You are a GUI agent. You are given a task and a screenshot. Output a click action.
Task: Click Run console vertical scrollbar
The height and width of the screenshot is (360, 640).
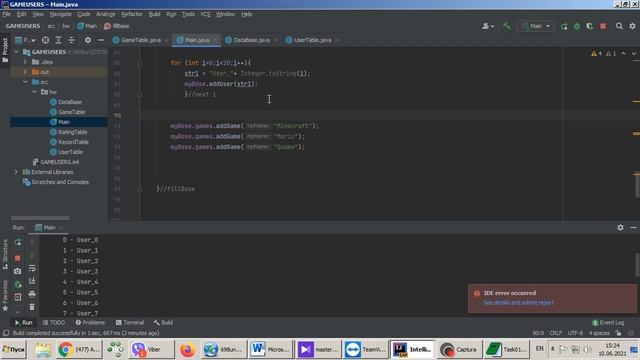pyautogui.click(x=637, y=264)
